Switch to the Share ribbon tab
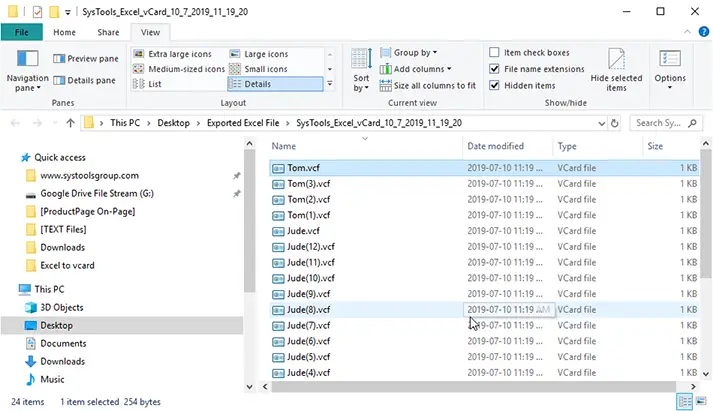This screenshot has width=713, height=411. (108, 32)
